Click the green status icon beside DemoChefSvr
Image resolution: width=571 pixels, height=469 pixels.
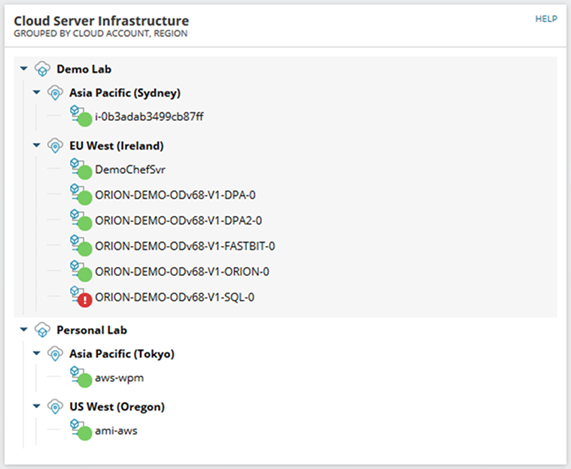[85, 172]
